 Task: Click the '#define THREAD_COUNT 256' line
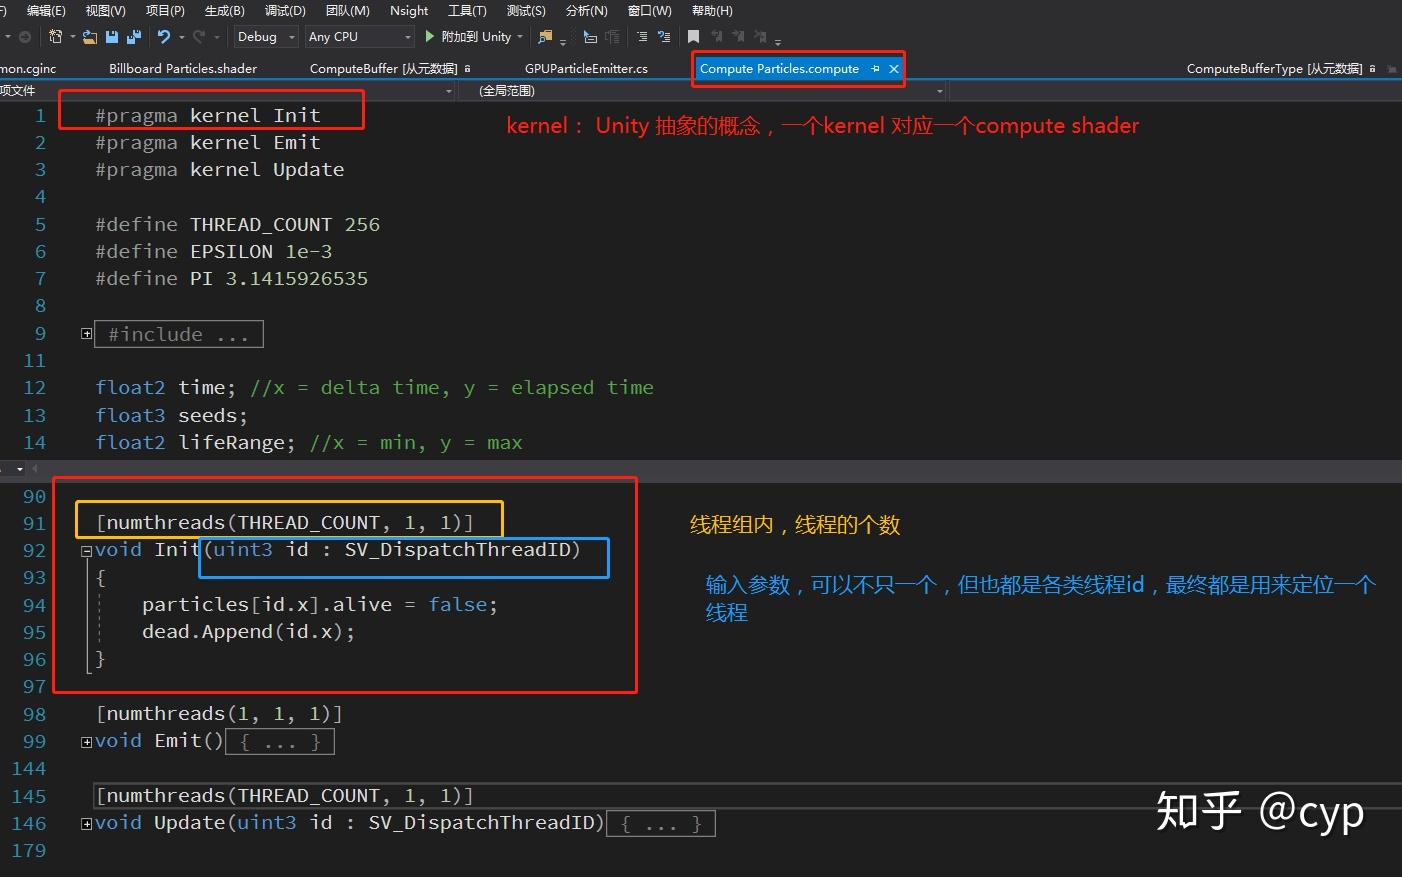(x=238, y=225)
